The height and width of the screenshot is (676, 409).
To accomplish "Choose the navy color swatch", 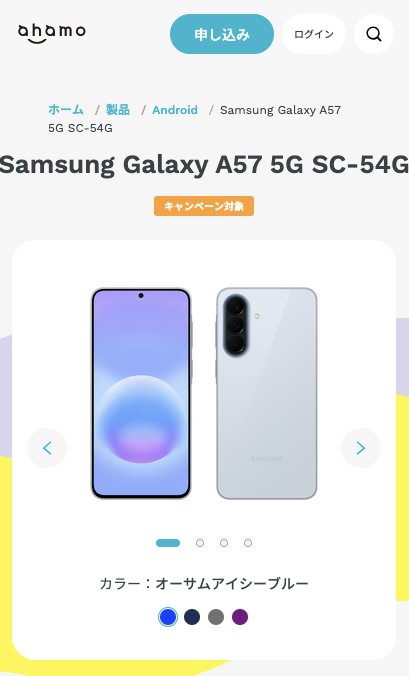I will (x=192, y=617).
